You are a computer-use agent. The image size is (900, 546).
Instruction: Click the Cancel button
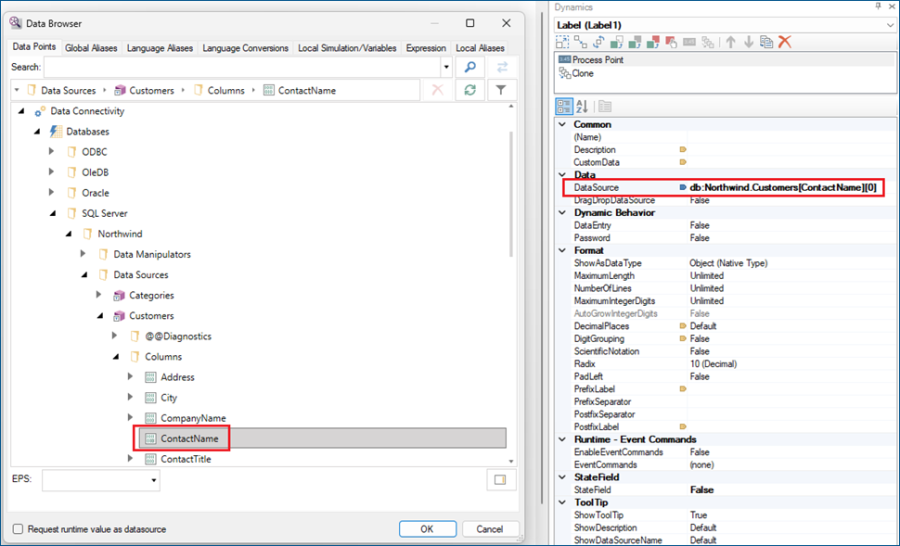pyautogui.click(x=490, y=529)
